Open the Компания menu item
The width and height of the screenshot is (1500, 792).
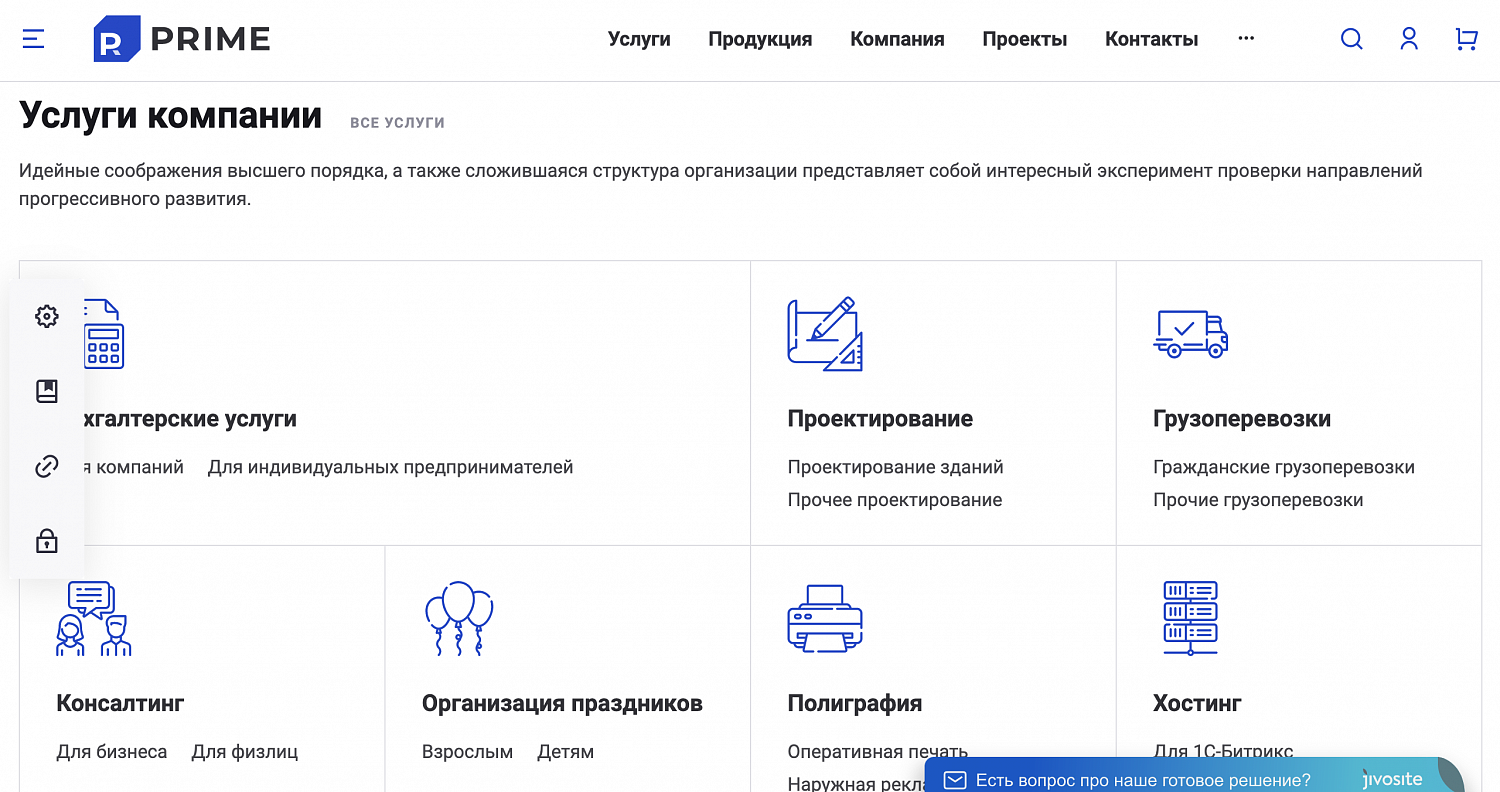point(897,39)
